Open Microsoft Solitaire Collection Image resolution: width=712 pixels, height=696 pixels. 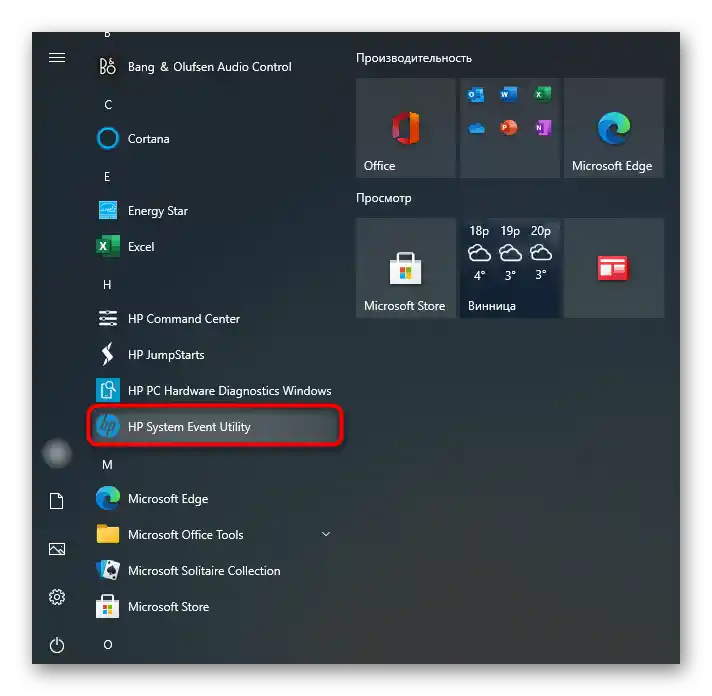point(213,571)
